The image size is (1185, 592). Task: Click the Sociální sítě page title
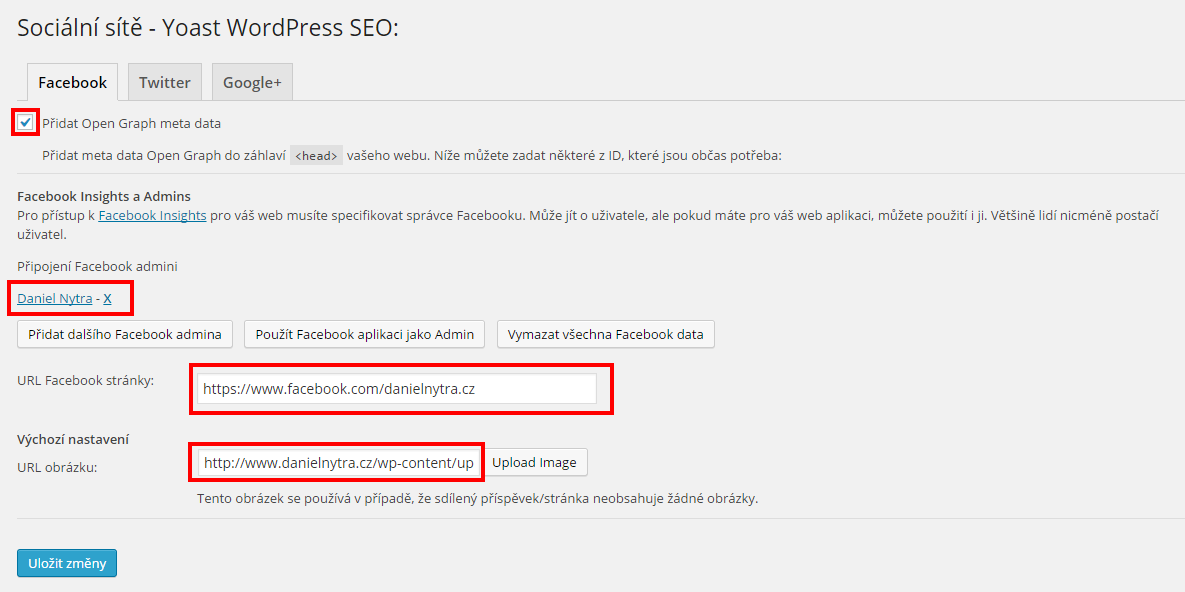pos(208,28)
